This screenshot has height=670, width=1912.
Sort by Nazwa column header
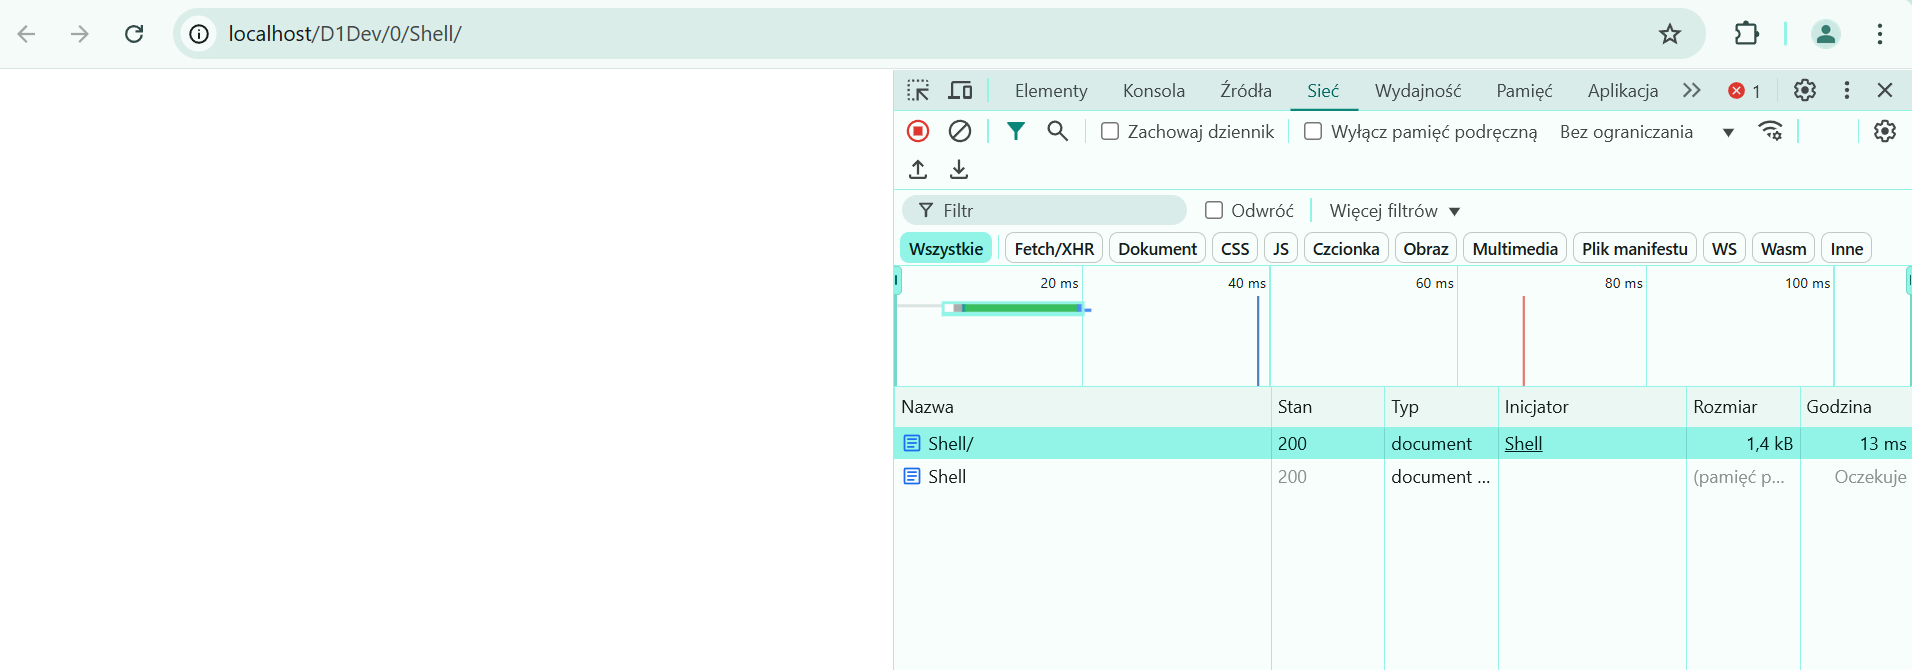(1082, 407)
